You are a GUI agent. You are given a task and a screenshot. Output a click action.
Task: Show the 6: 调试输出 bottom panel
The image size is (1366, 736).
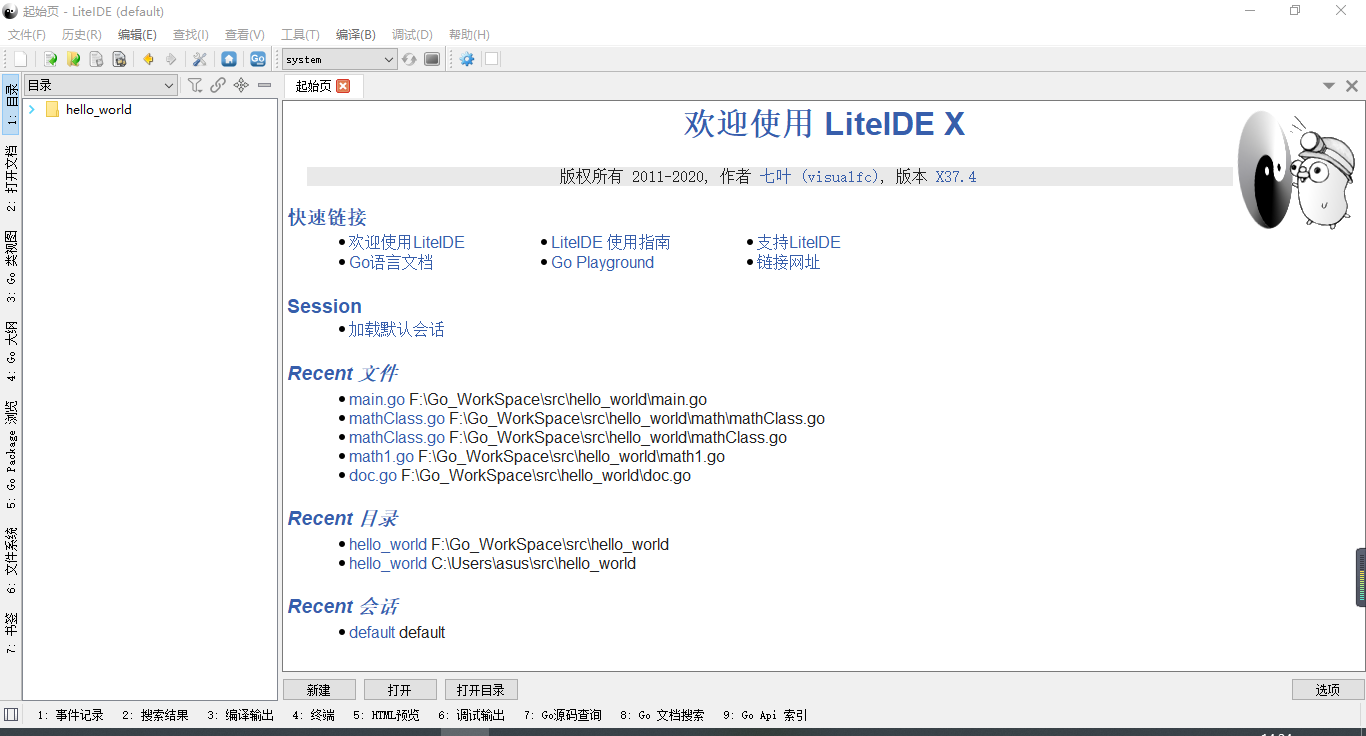471,715
